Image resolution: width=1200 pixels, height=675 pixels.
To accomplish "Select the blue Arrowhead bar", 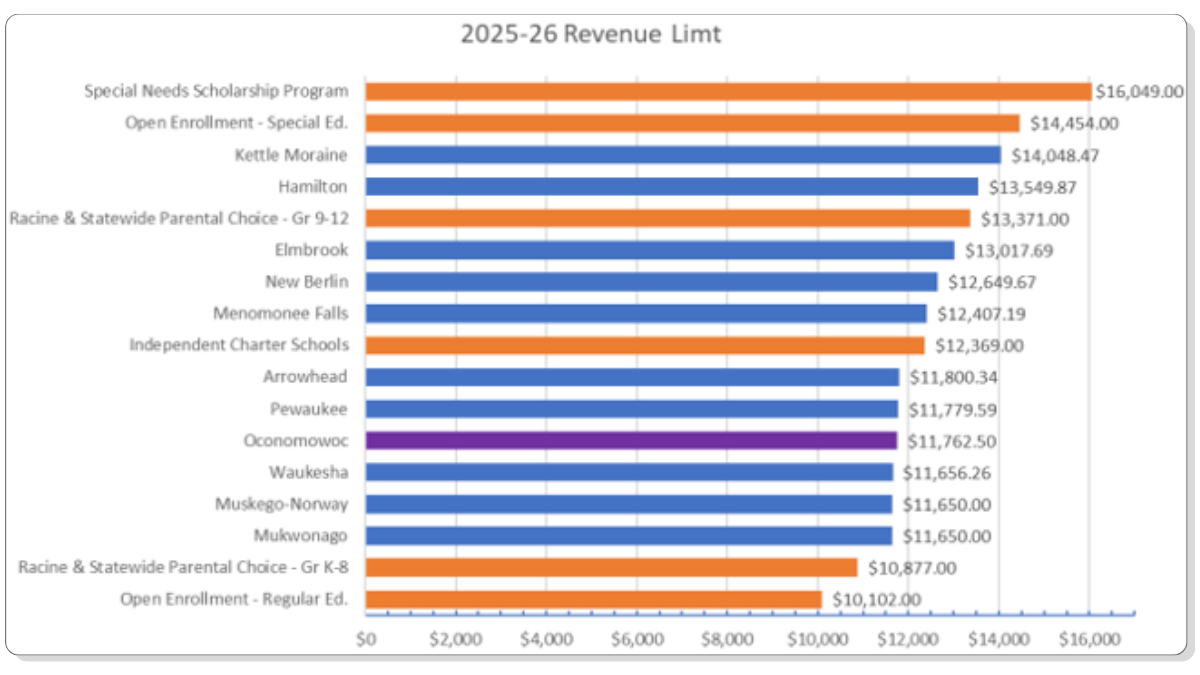I will (633, 377).
